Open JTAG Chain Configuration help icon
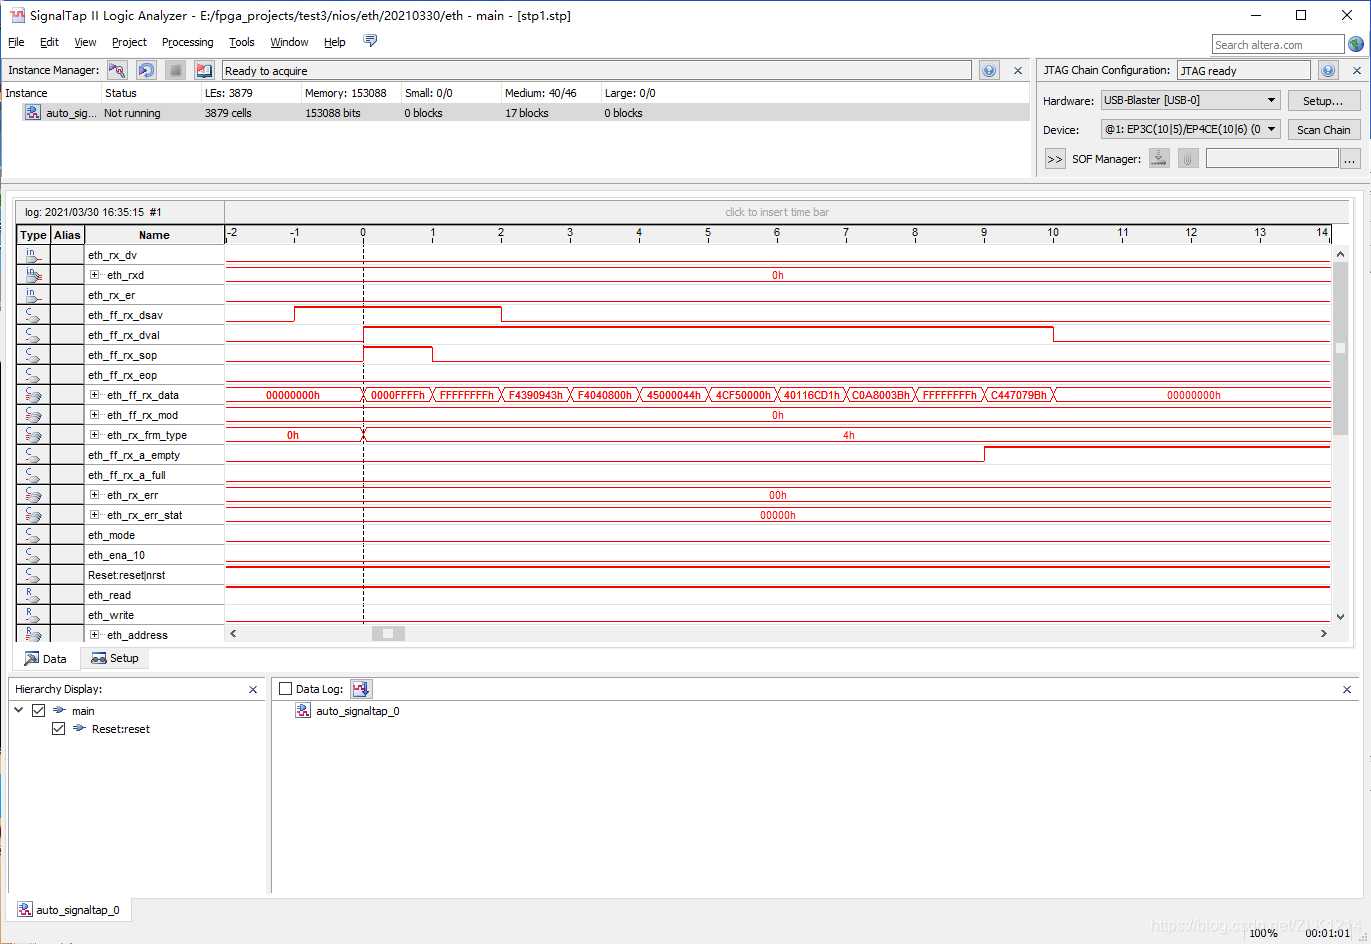 (1328, 70)
